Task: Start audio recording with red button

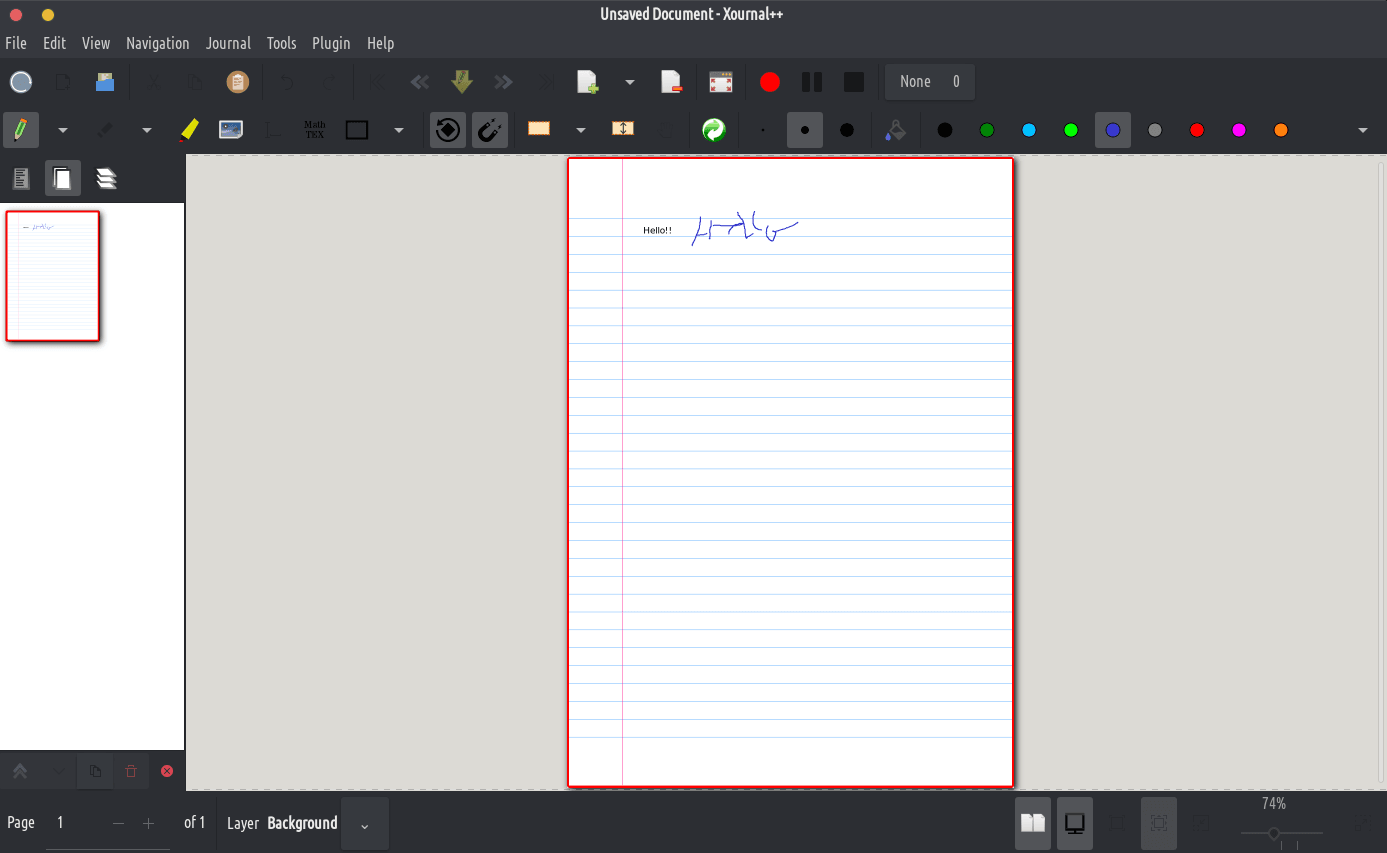Action: pos(769,82)
